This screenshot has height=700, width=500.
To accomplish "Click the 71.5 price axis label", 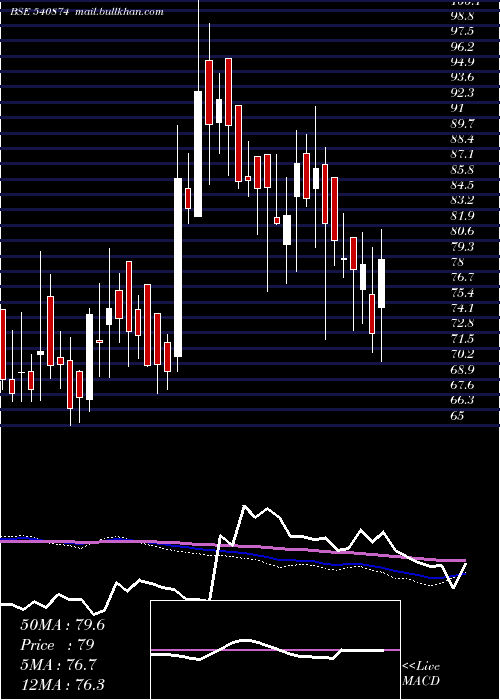I will (x=462, y=339).
